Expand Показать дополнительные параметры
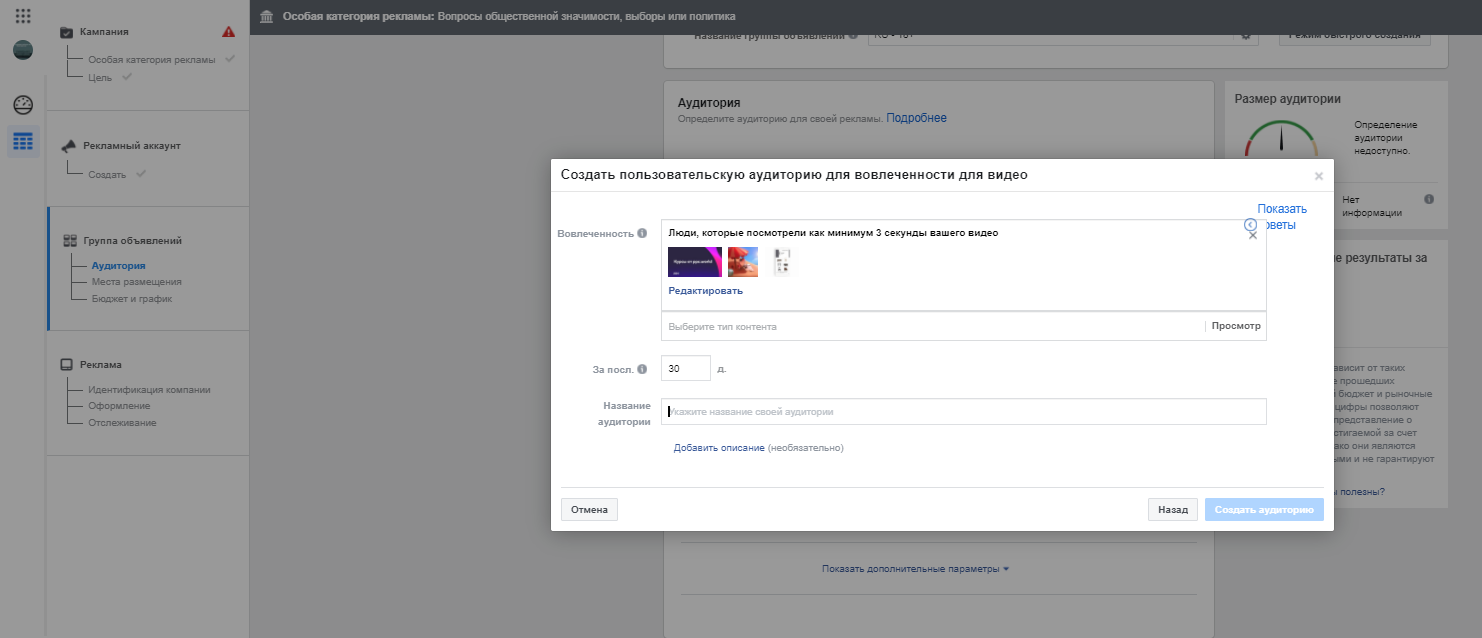The height and width of the screenshot is (638, 1482). click(x=915, y=569)
